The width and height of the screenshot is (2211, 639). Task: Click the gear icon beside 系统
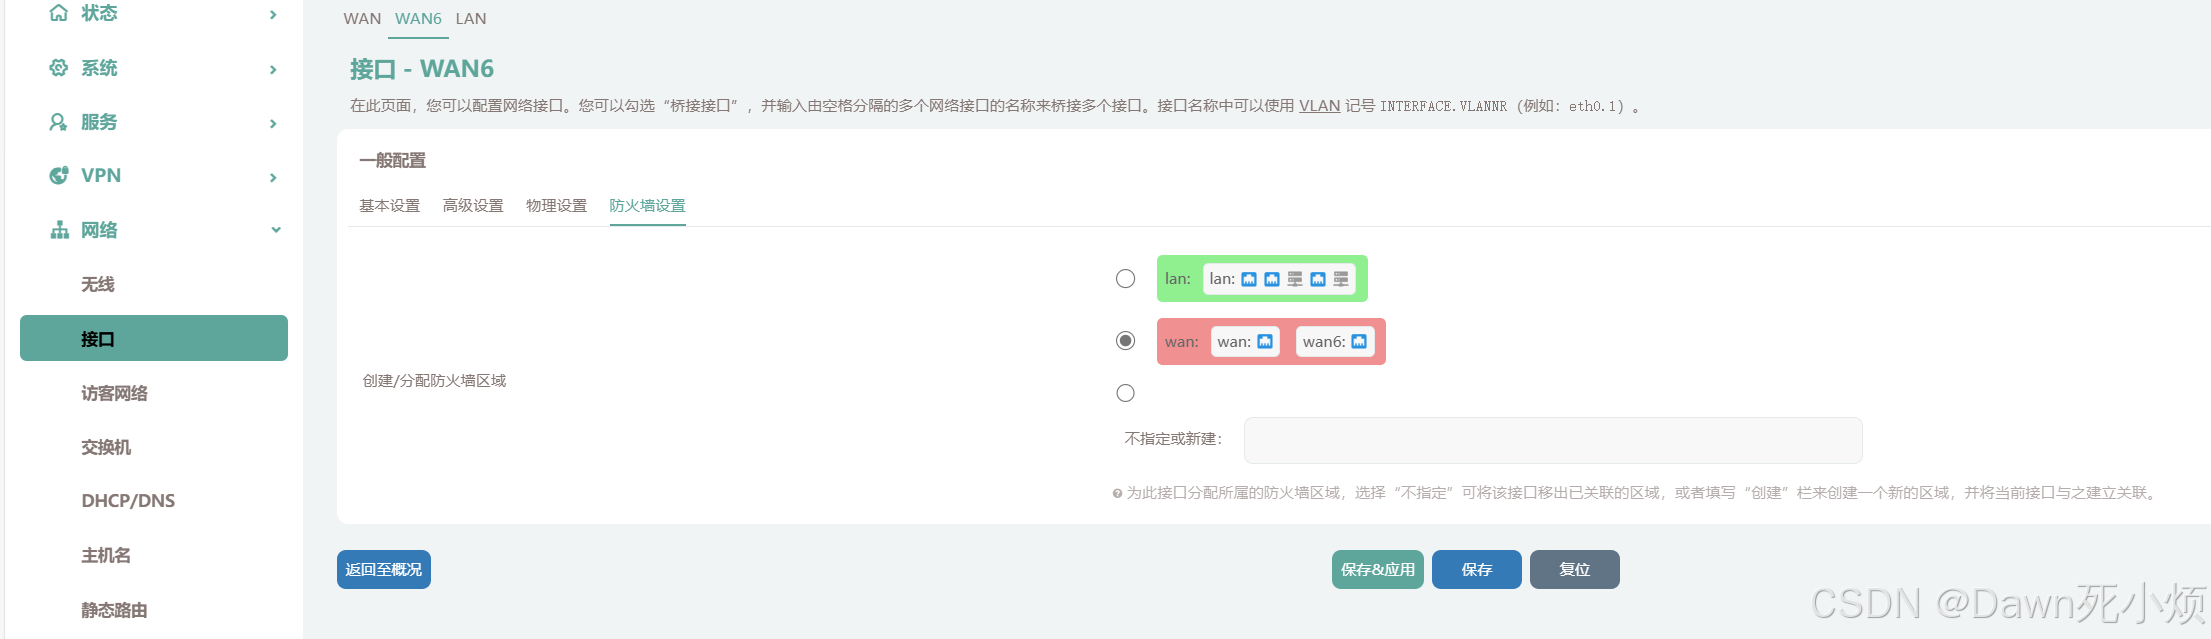(x=59, y=68)
